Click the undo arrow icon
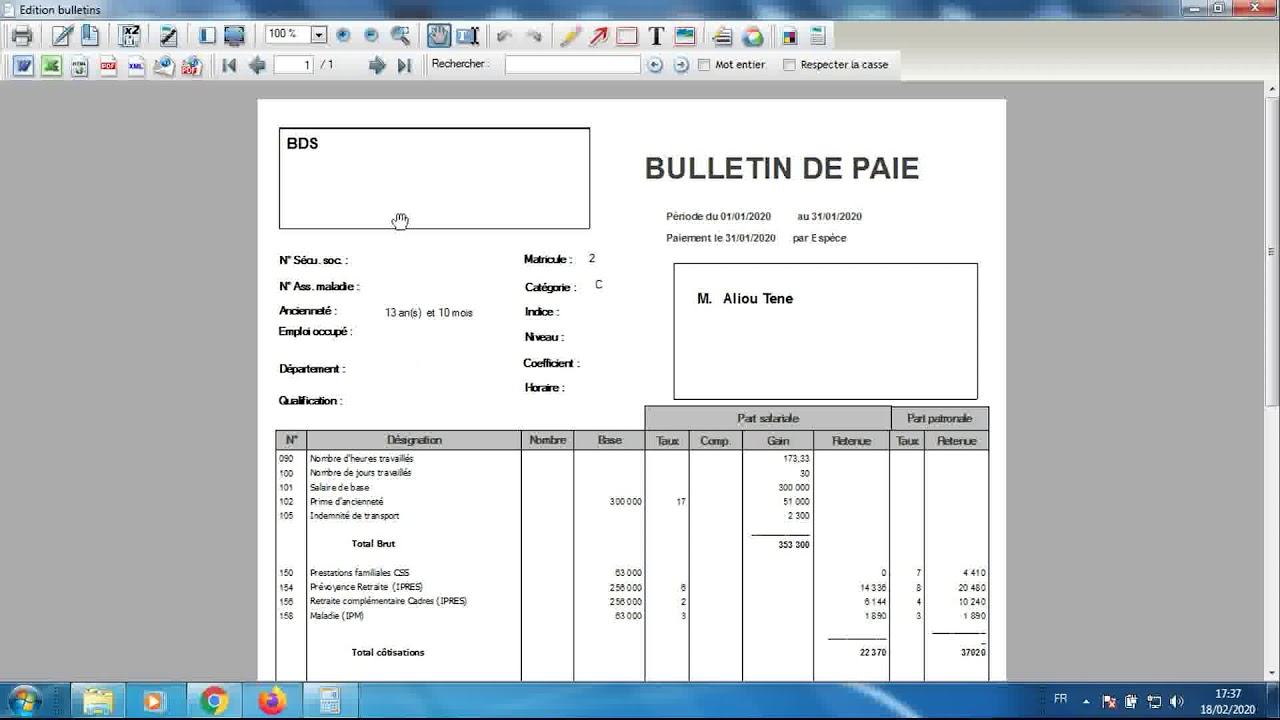 pyautogui.click(x=505, y=36)
